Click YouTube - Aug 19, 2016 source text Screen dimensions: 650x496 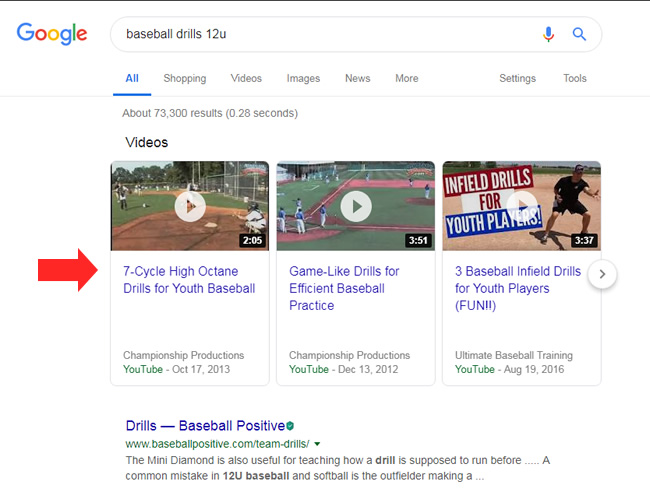click(x=509, y=369)
